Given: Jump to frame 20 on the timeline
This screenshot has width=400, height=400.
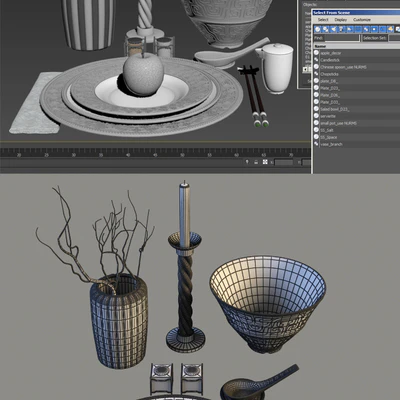Looking at the screenshot, I should tap(19, 155).
